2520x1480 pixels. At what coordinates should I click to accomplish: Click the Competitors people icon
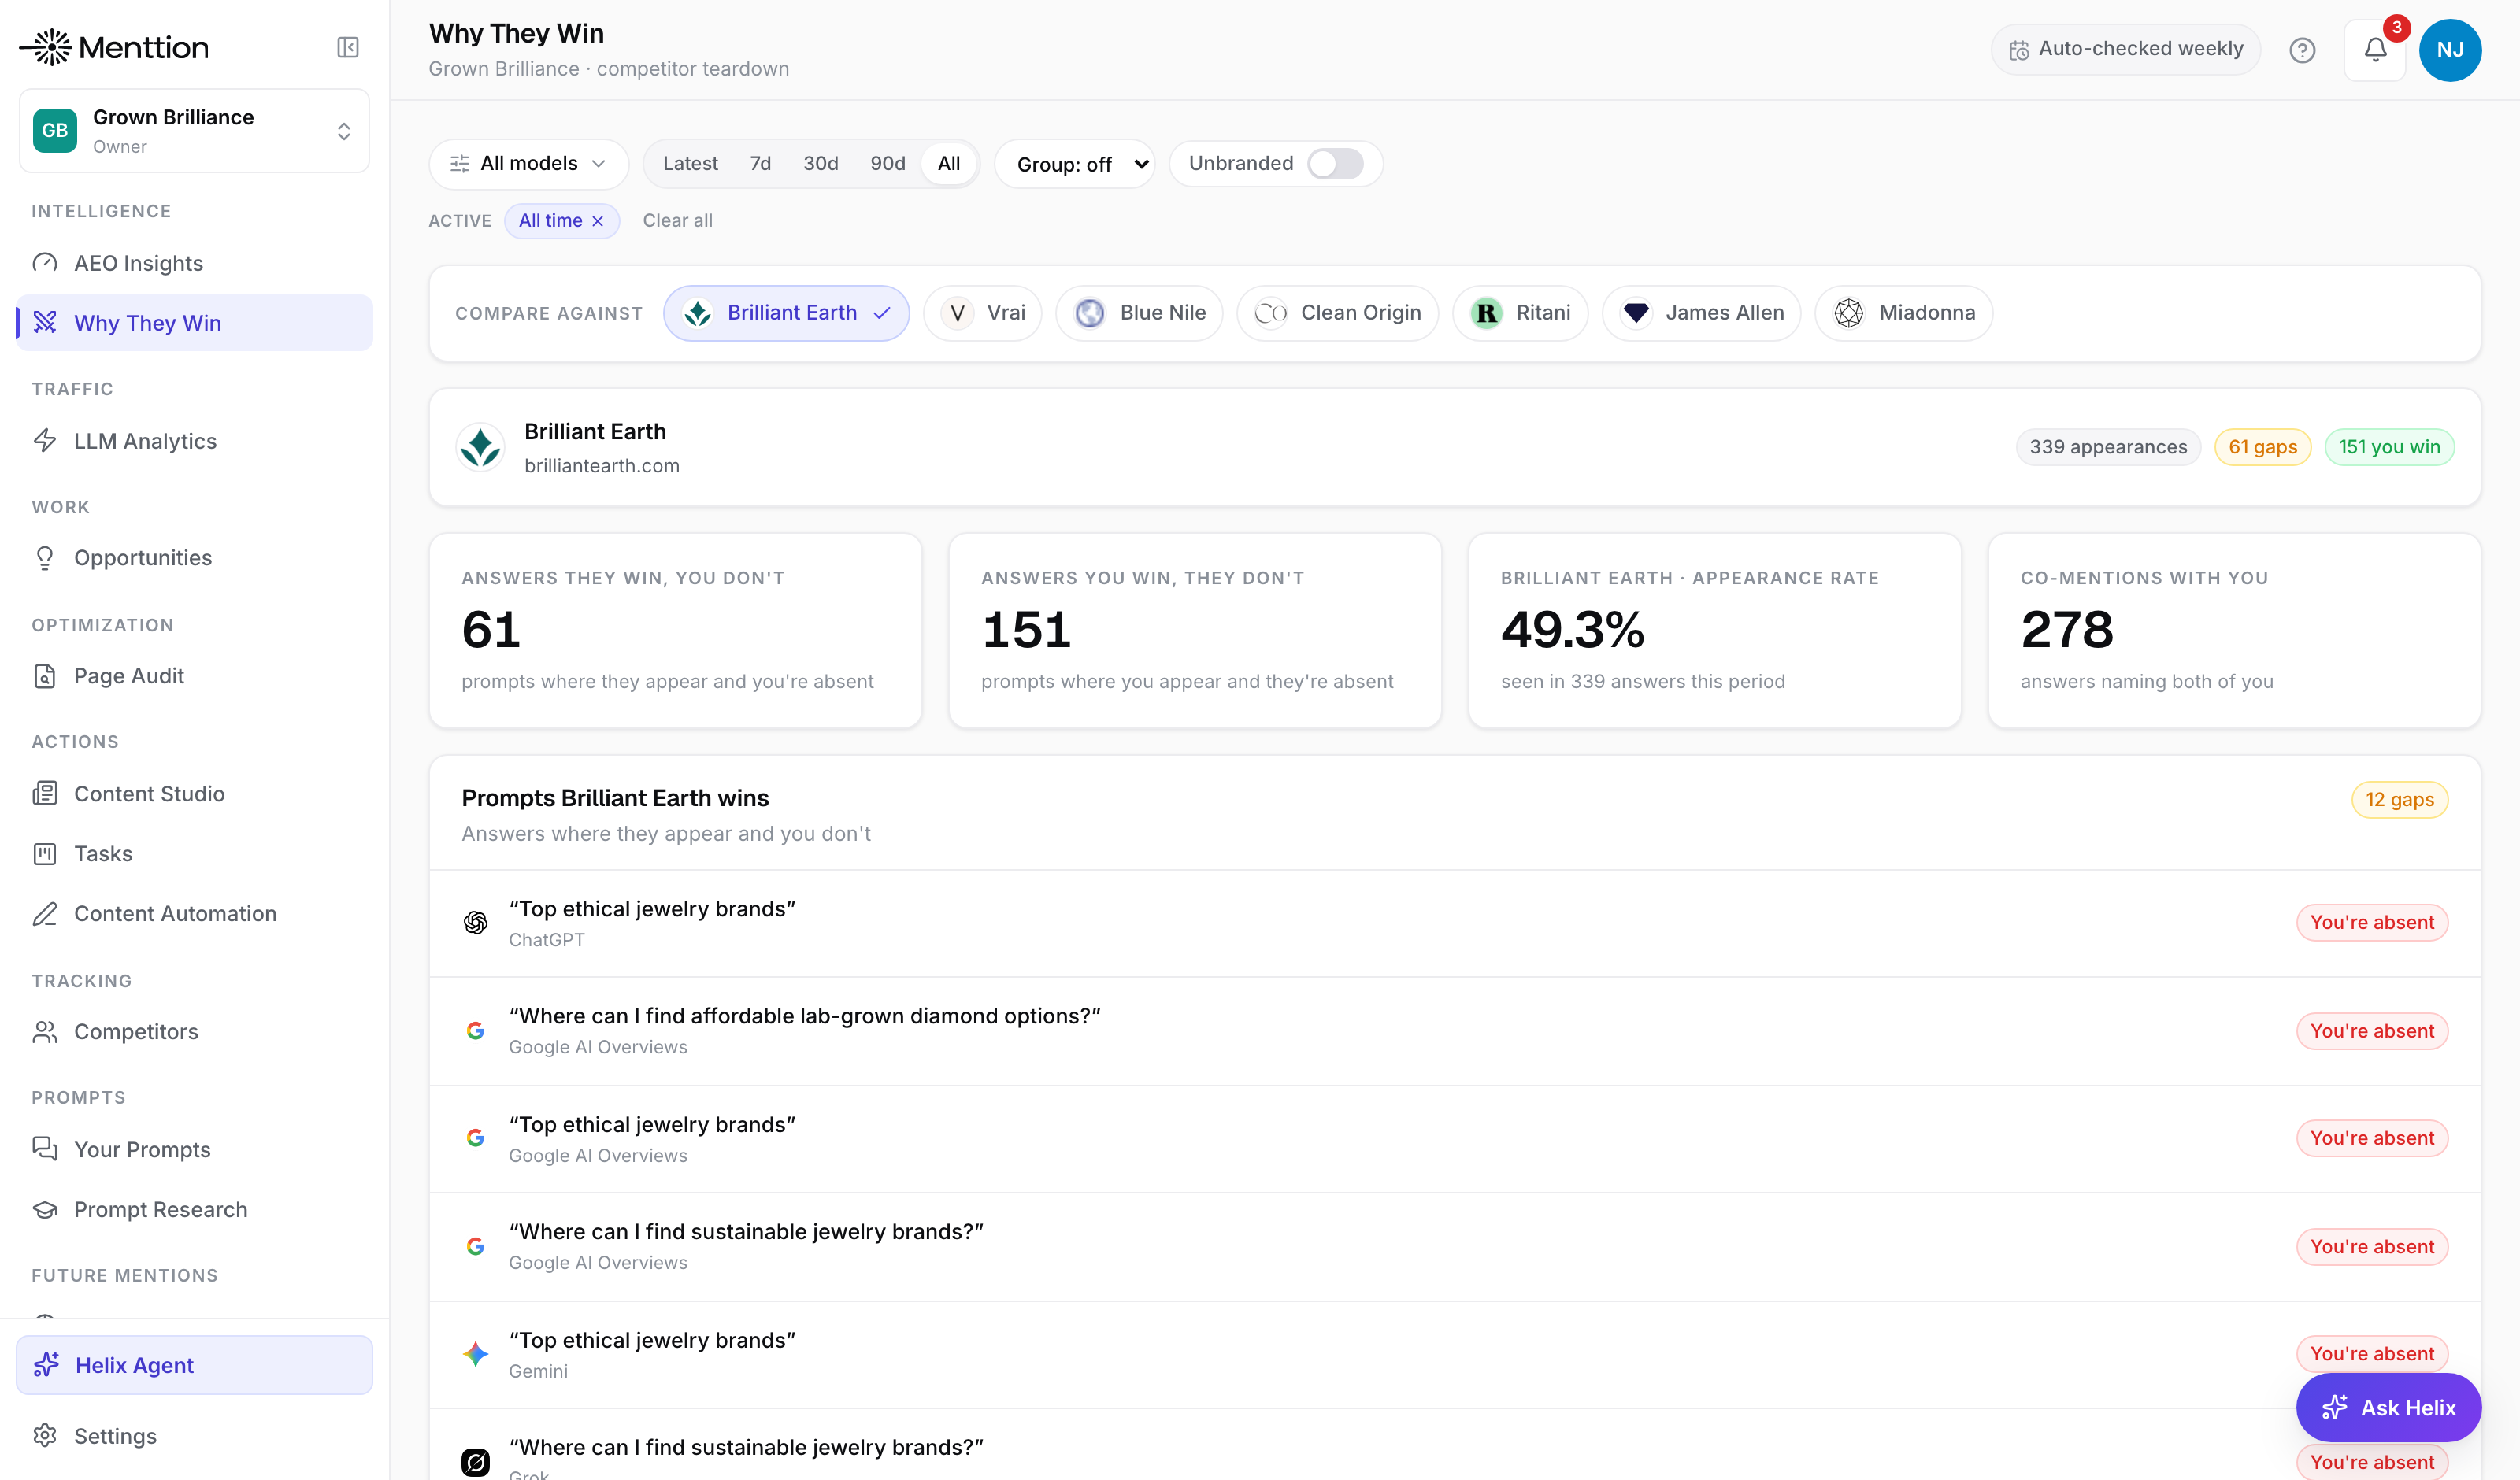(45, 1031)
